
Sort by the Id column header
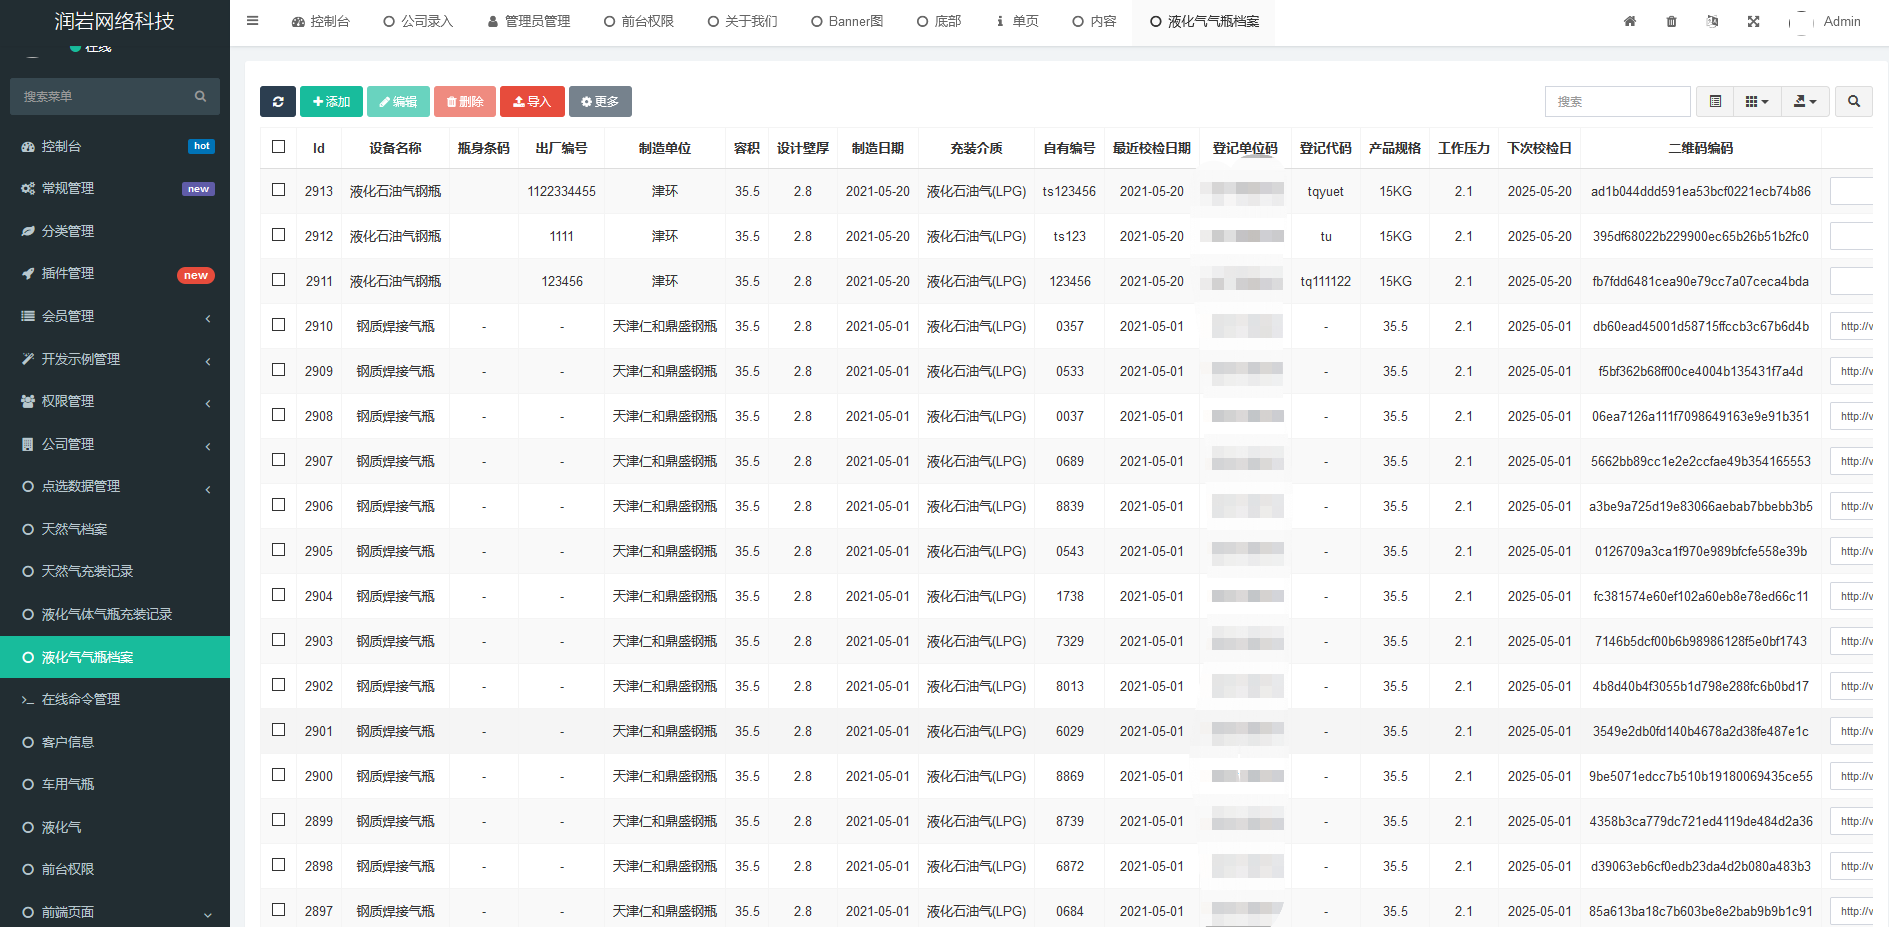[x=319, y=148]
